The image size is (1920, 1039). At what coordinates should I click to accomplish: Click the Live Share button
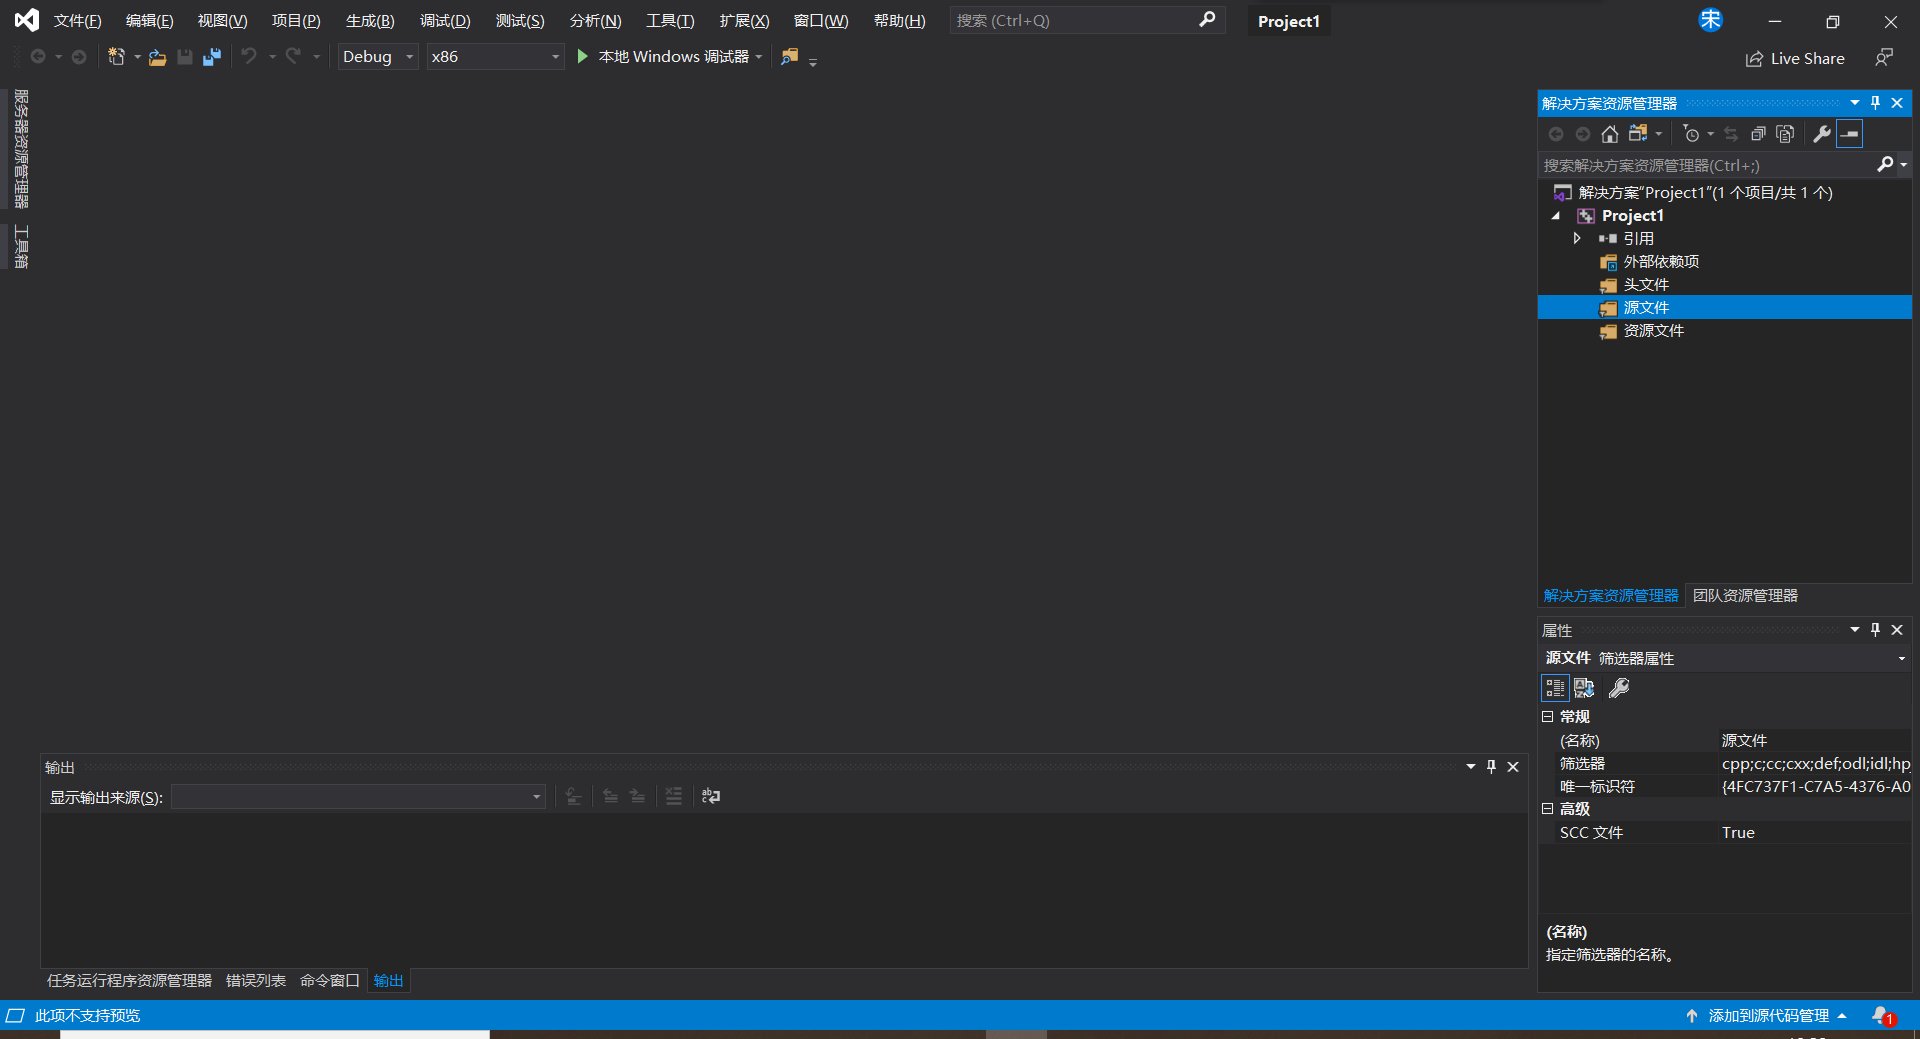pos(1795,59)
